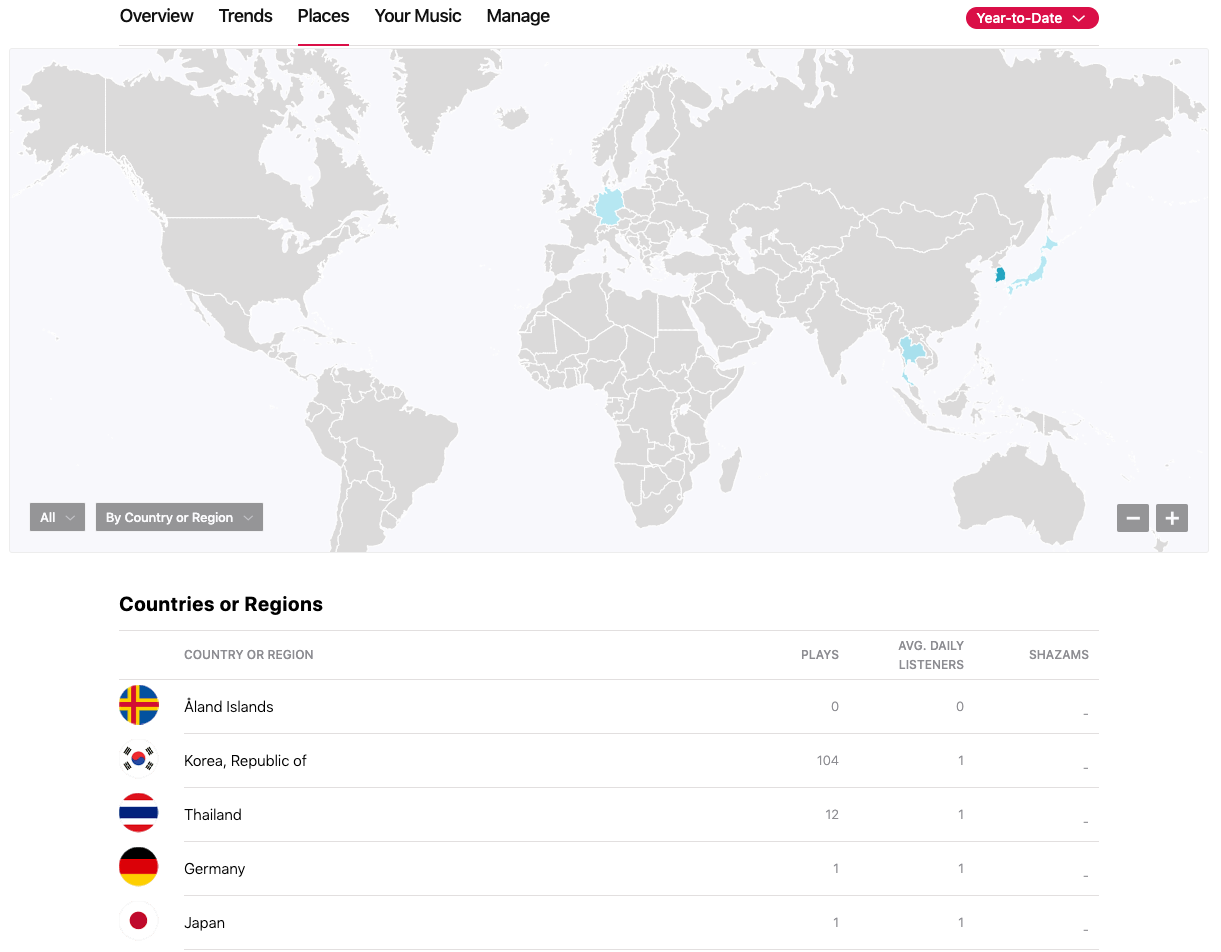The image size is (1221, 952).
Task: Click the South Korea flag icon
Action: [139, 760]
